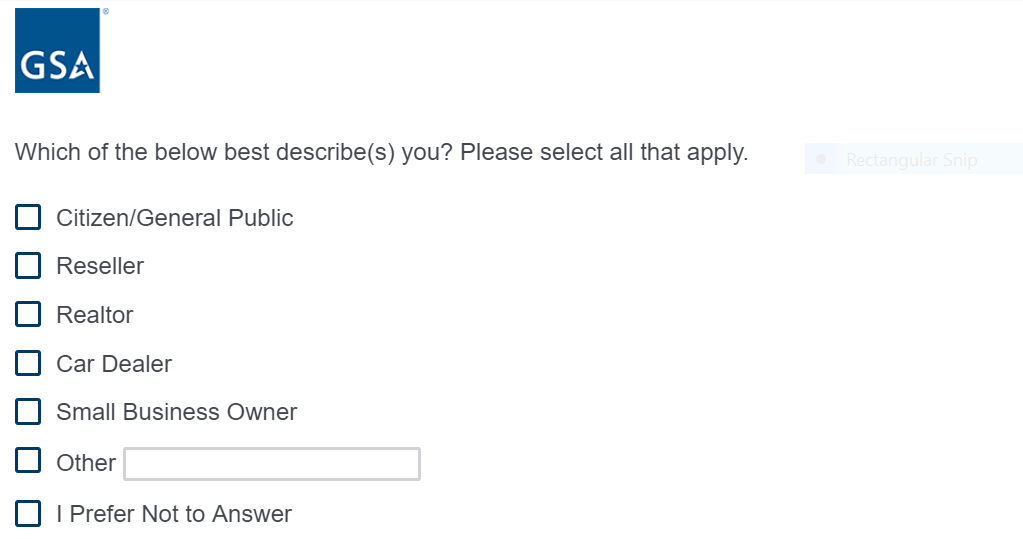
Task: Select the Car Dealer checkbox
Action: pos(28,363)
